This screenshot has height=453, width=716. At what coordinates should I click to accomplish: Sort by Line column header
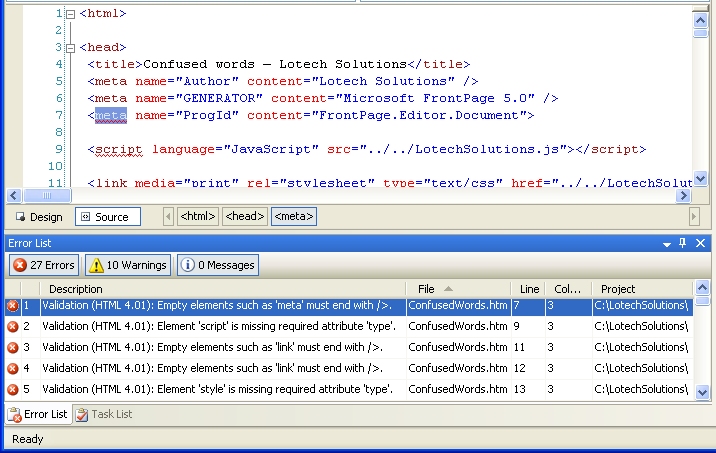[x=528, y=289]
